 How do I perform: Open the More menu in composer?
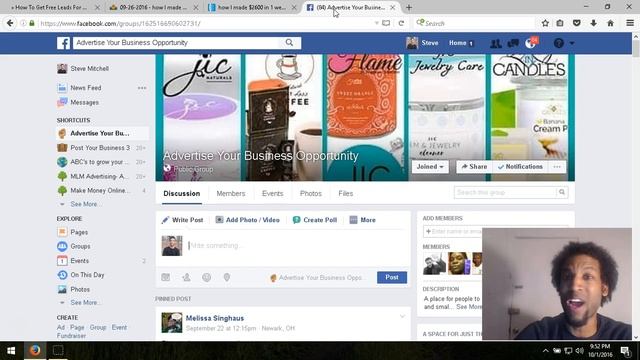pyautogui.click(x=362, y=220)
